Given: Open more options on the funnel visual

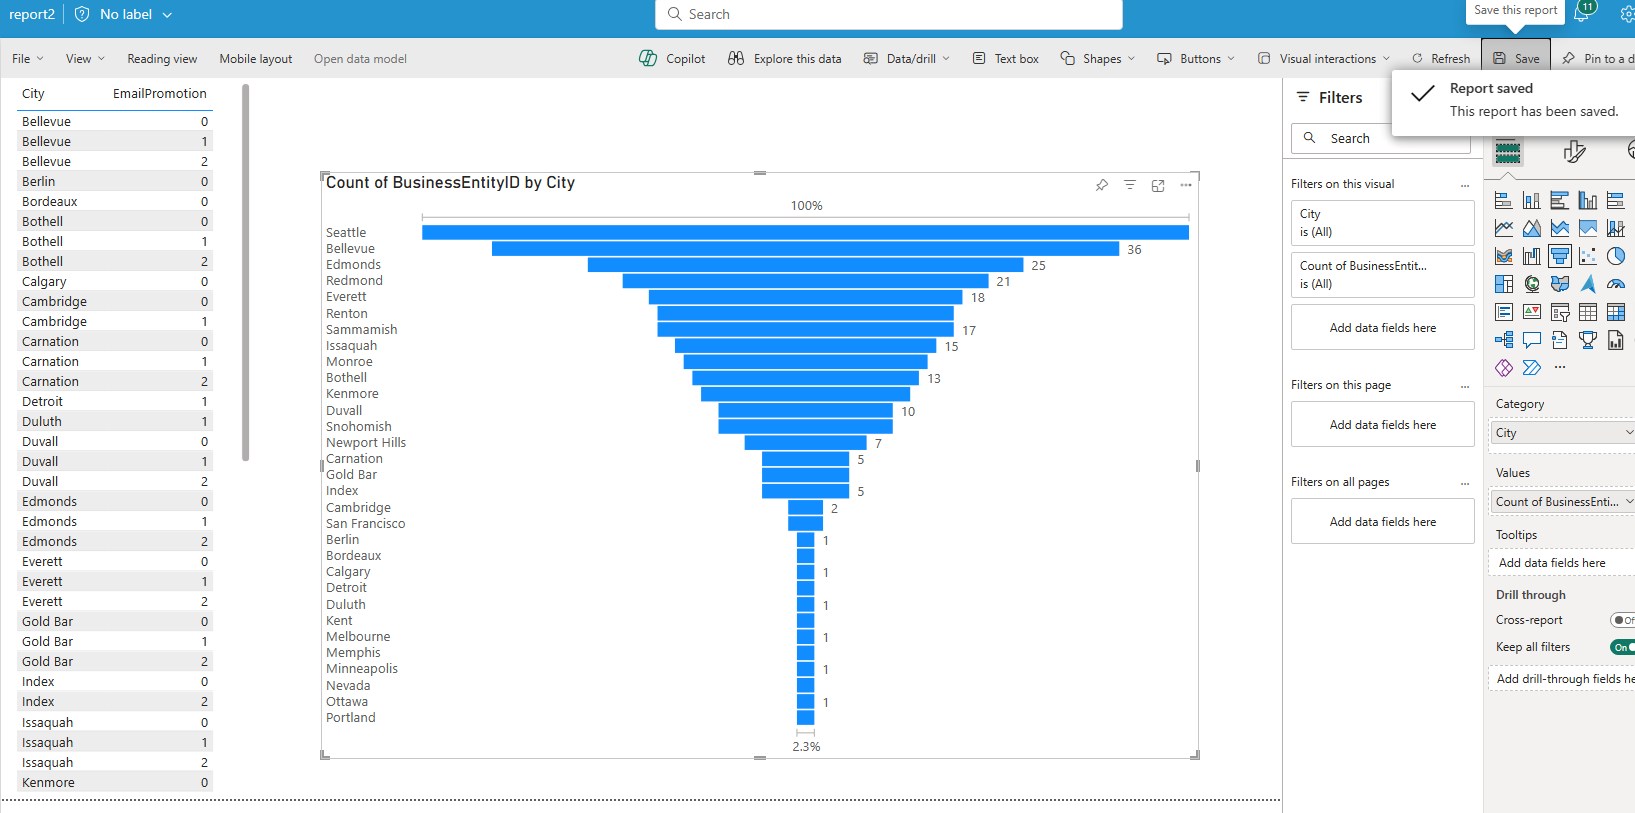Looking at the screenshot, I should 1186,185.
